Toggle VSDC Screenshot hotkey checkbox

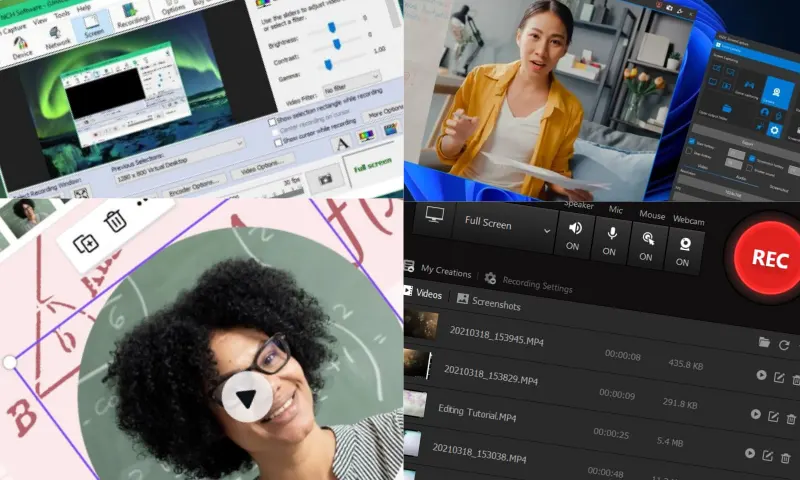(752, 159)
